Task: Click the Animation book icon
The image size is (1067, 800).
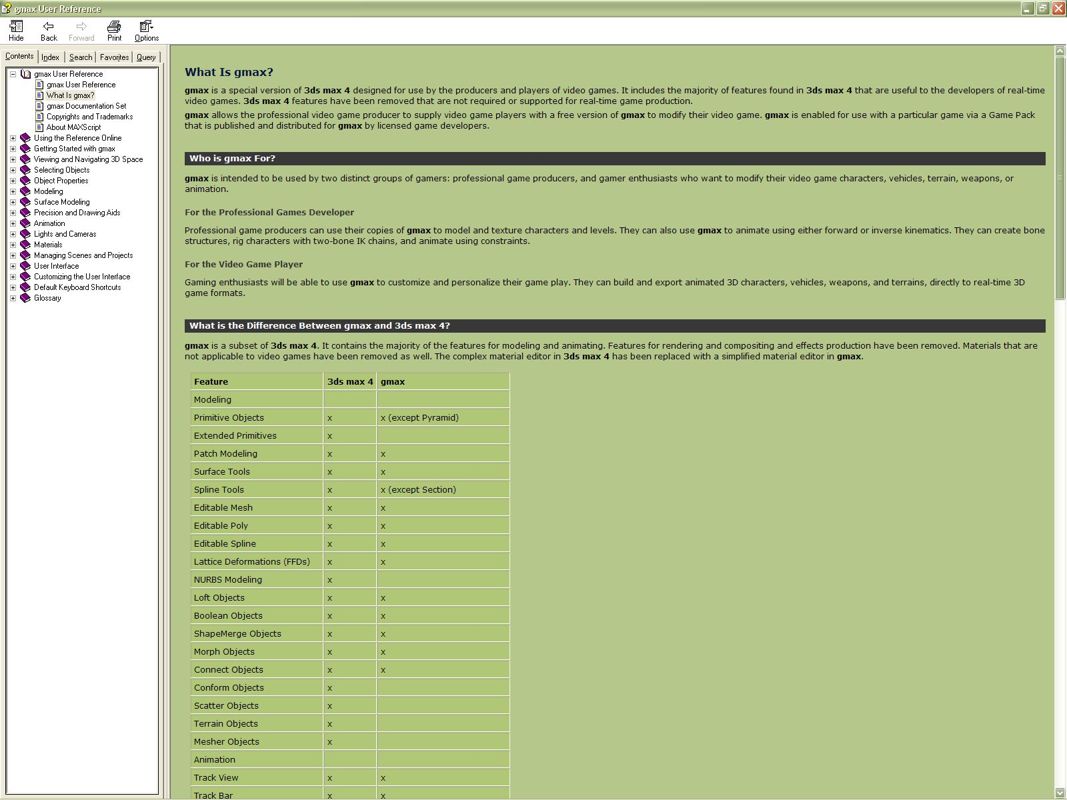Action: click(x=25, y=223)
